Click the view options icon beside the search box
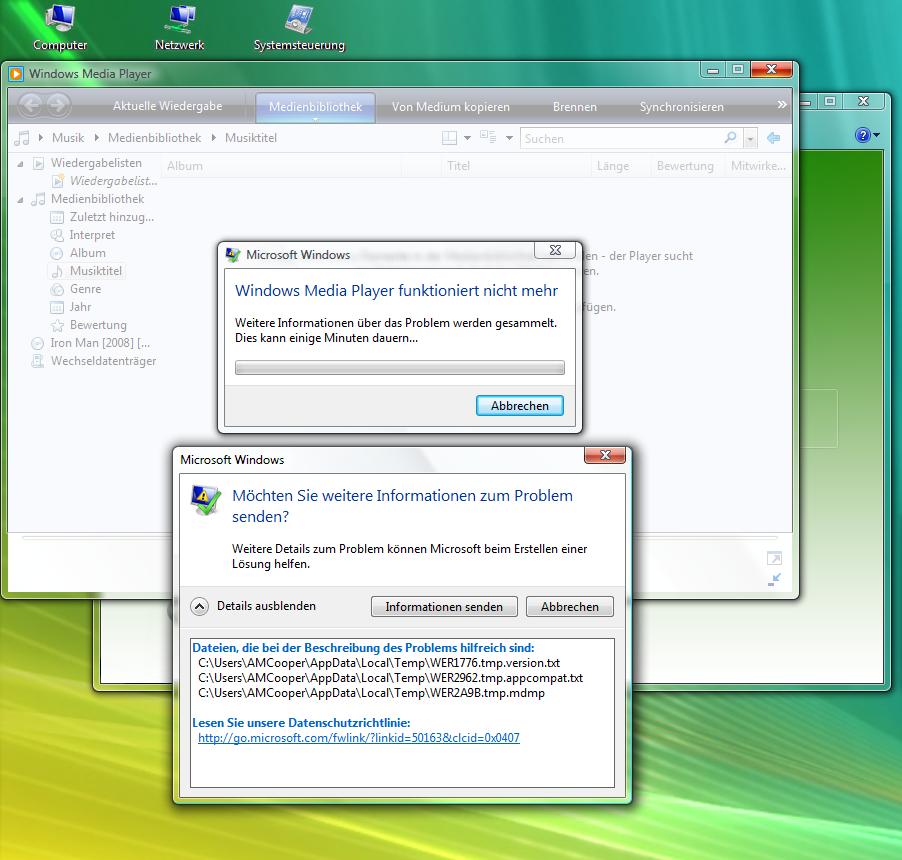This screenshot has height=860, width=902. tap(488, 137)
